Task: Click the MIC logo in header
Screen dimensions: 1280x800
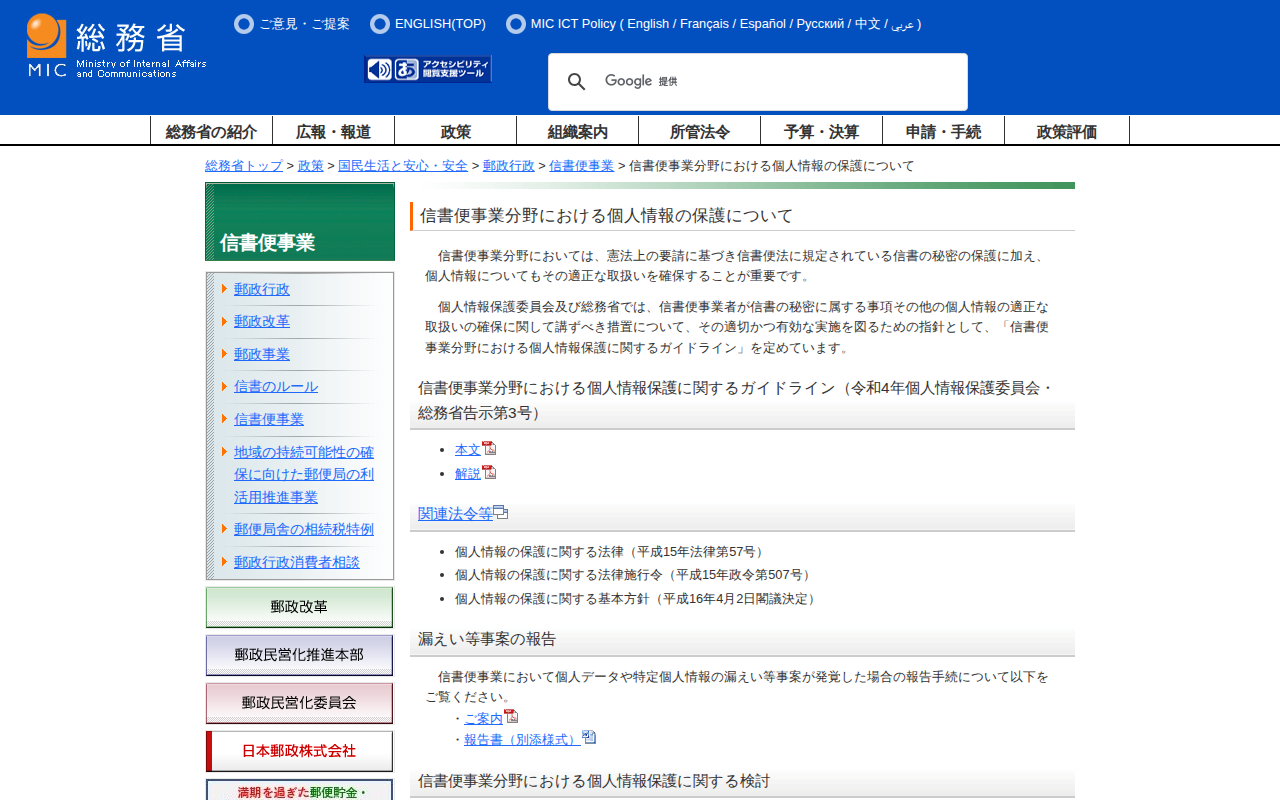Action: (x=116, y=46)
